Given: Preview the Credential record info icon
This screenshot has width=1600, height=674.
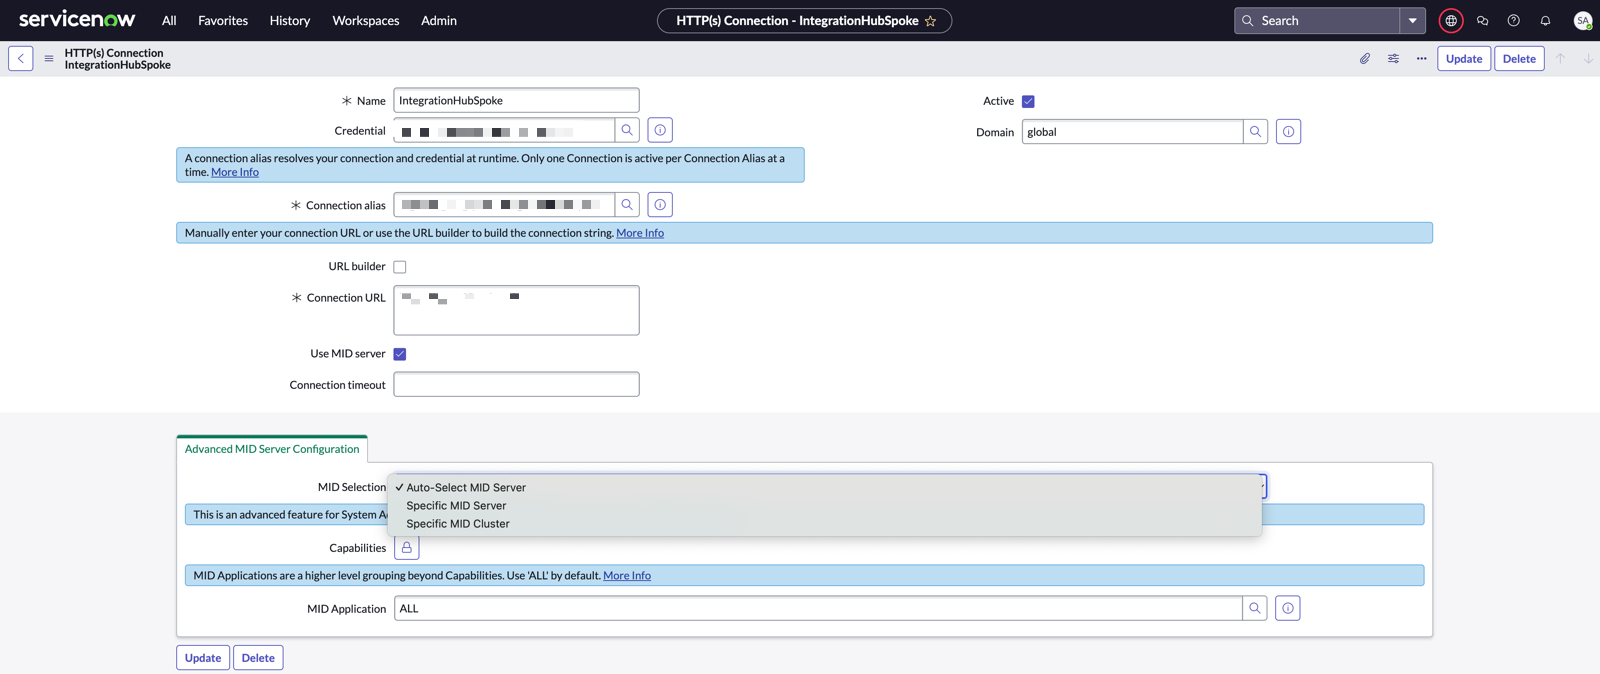Looking at the screenshot, I should 660,130.
